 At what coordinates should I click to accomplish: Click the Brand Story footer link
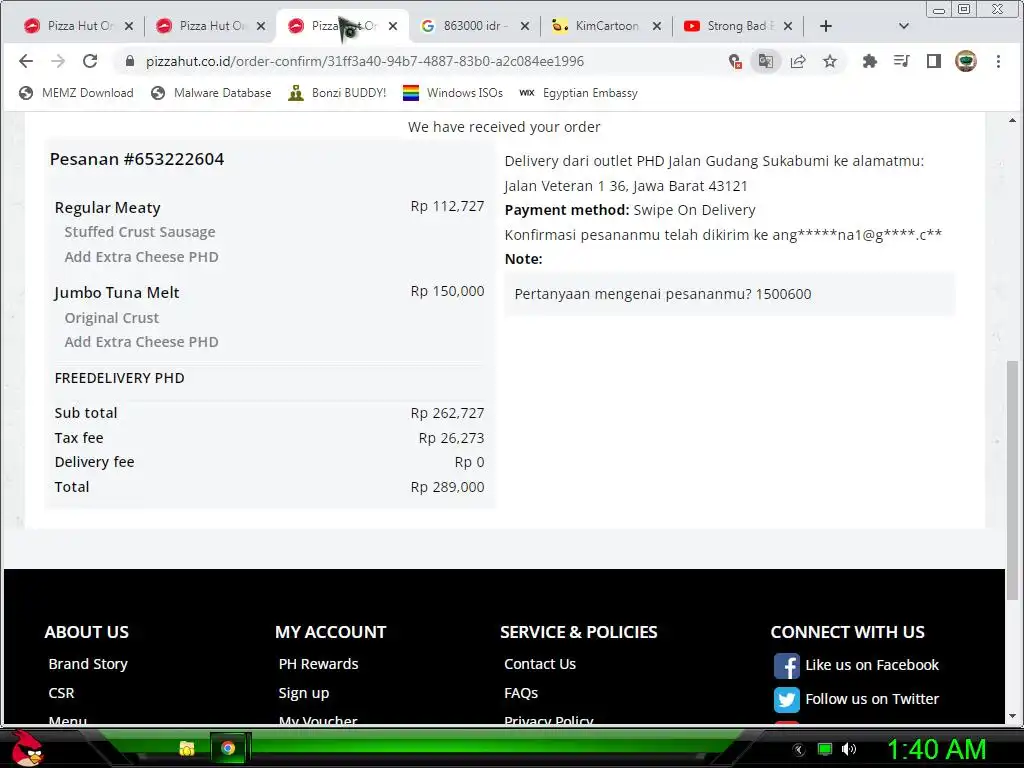pos(88,664)
